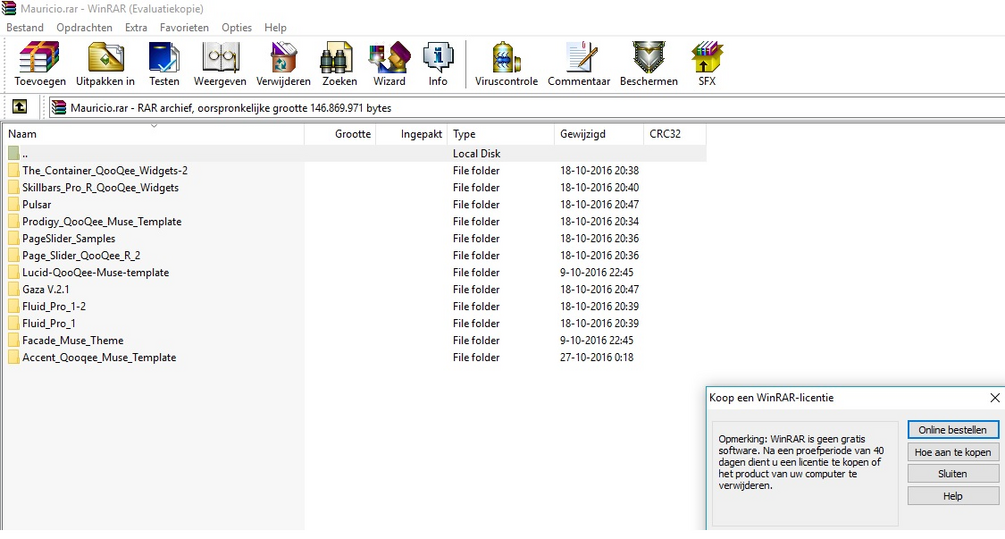Sort by the Type column header
Viewport: 1005px width, 539px height.
[x=501, y=134]
